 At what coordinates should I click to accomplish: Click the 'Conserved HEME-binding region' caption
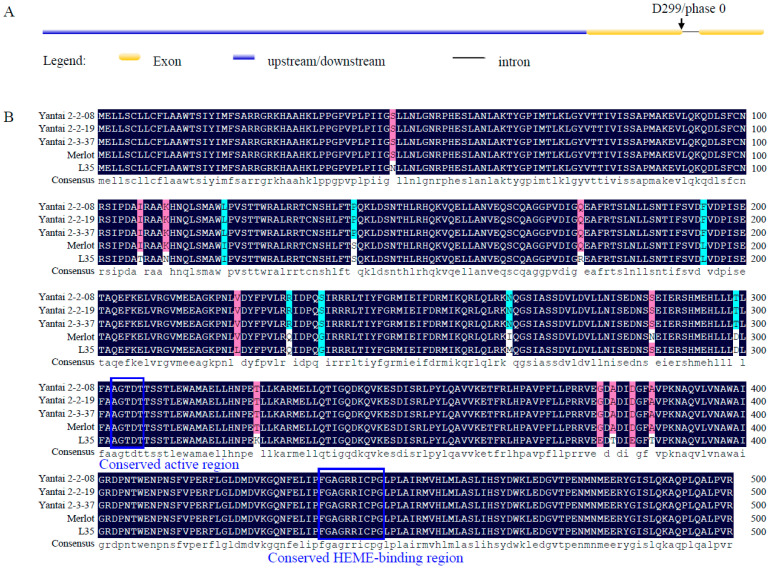point(365,558)
